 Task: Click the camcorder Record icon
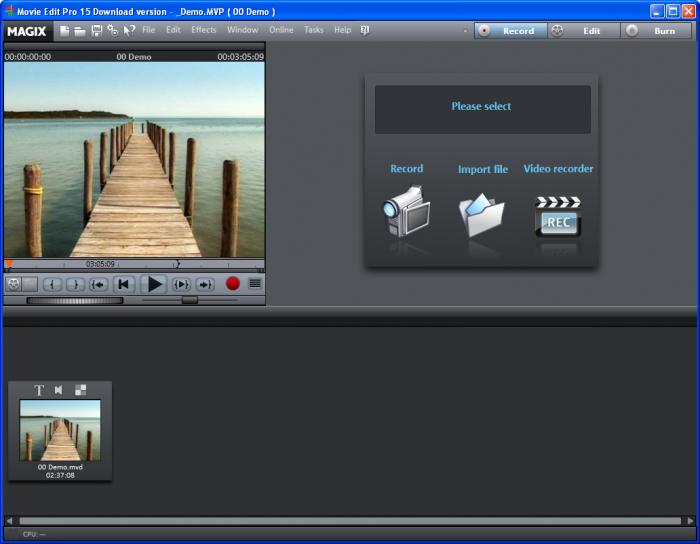click(x=406, y=212)
